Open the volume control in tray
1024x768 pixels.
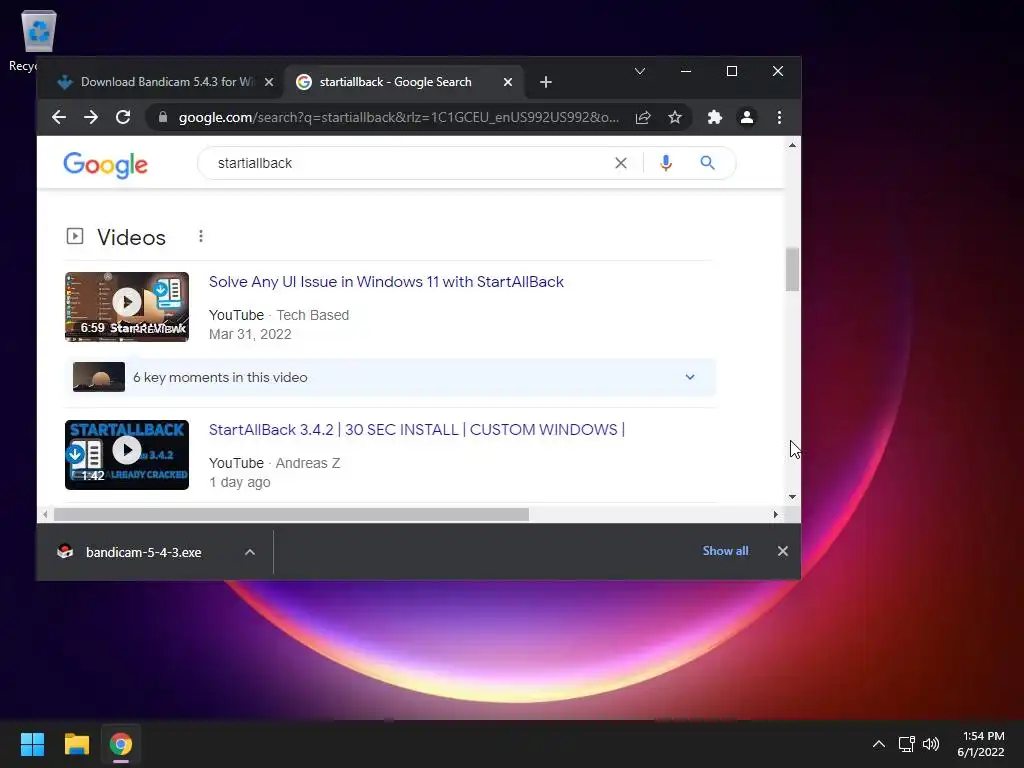coord(931,744)
